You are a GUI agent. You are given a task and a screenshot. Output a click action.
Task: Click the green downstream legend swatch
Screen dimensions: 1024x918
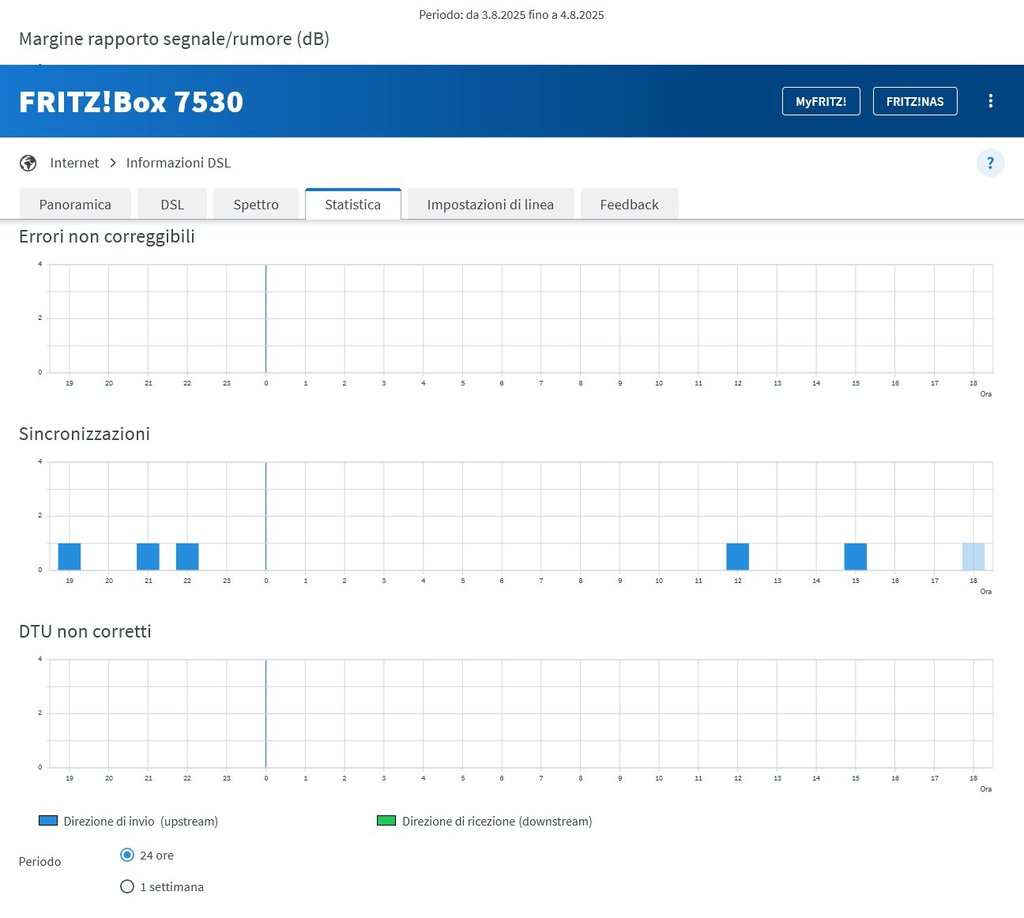386,821
